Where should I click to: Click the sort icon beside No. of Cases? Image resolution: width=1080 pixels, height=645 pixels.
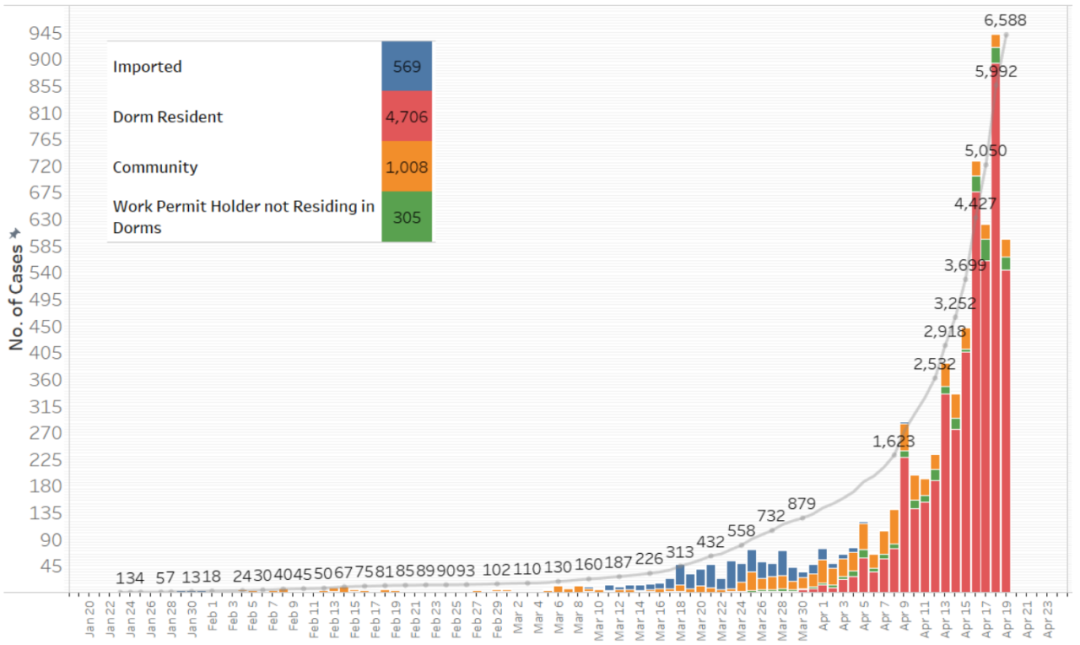pyautogui.click(x=15, y=233)
